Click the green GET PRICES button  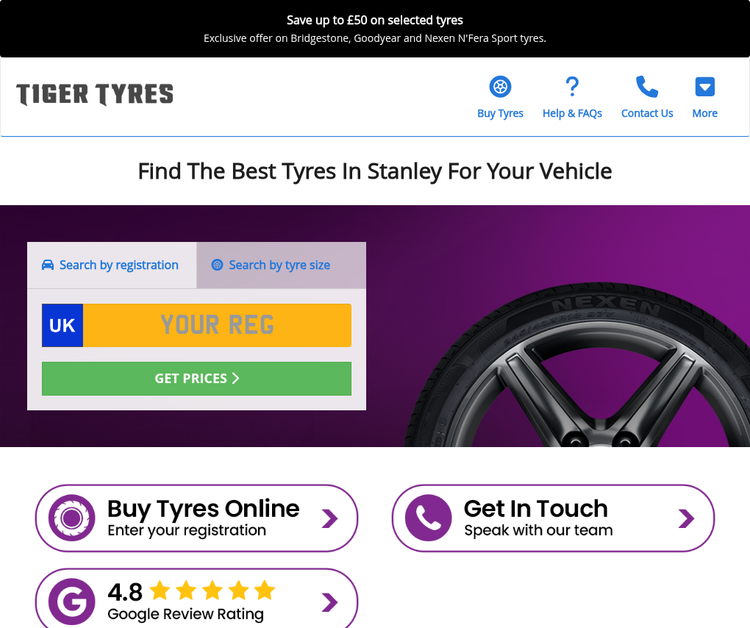point(197,378)
